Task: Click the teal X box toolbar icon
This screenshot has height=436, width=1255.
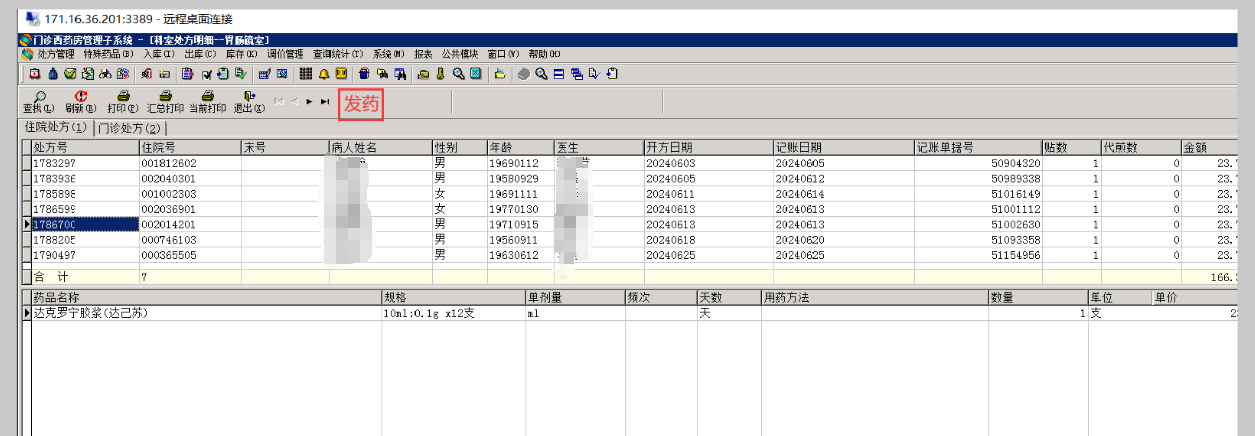Action: (x=474, y=74)
